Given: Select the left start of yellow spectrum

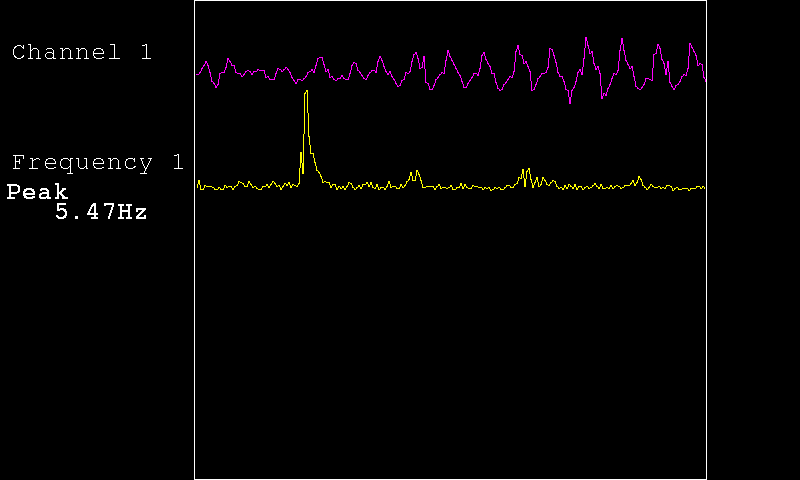Looking at the screenshot, I should point(198,184).
